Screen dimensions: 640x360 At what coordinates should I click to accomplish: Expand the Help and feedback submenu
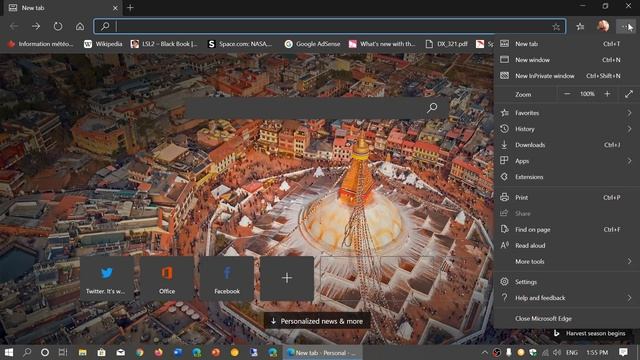point(567,298)
